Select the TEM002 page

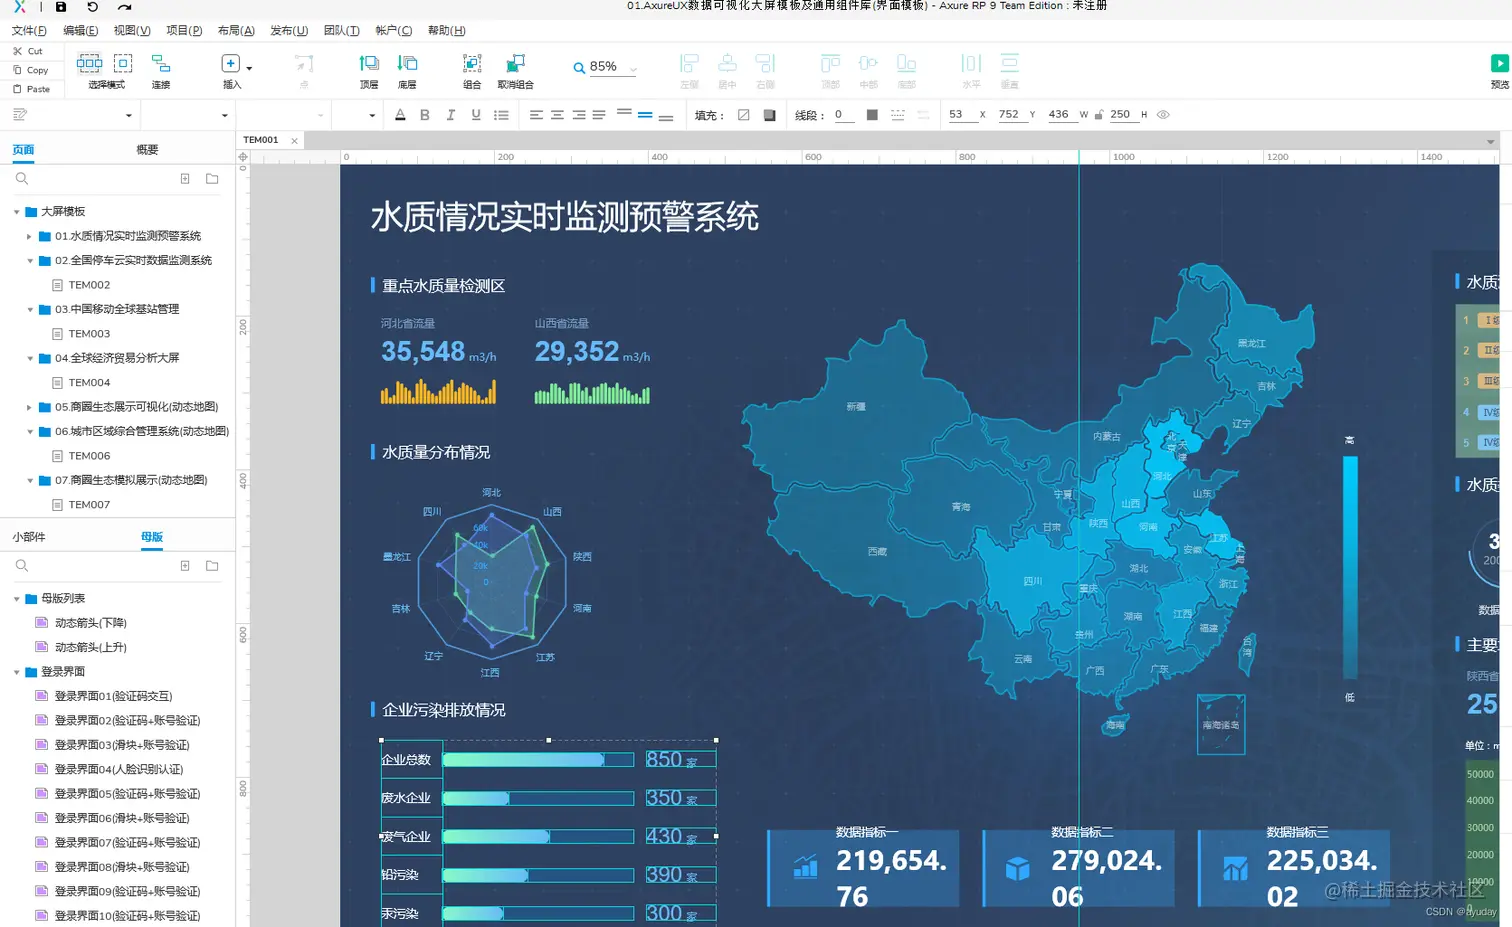tap(89, 285)
